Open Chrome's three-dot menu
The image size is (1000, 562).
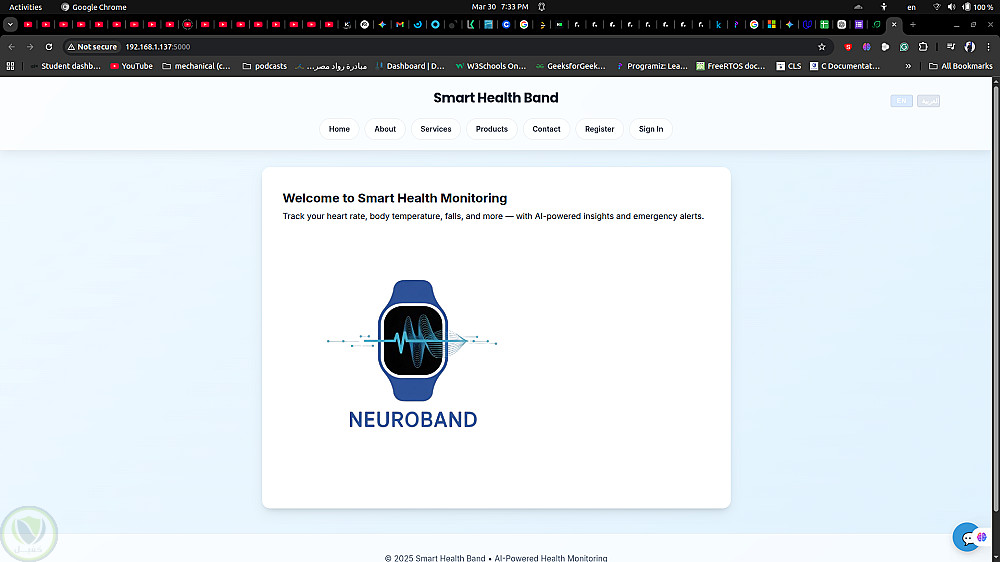coord(989,47)
